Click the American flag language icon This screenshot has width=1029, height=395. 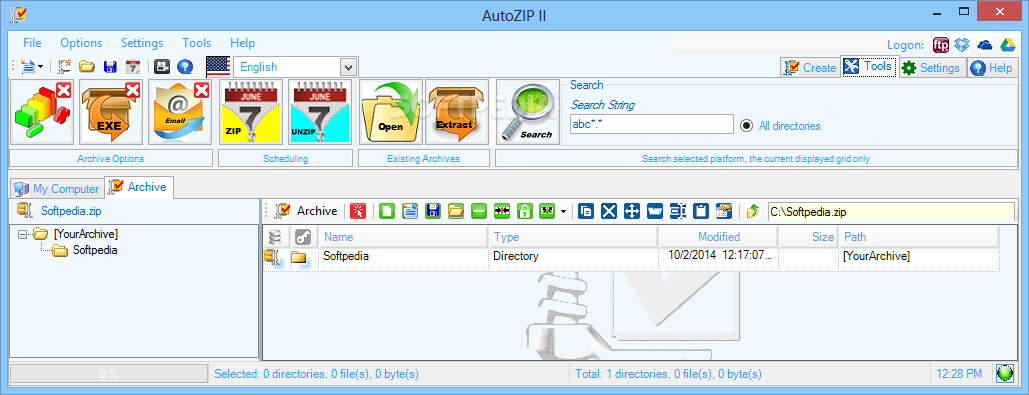(218, 67)
